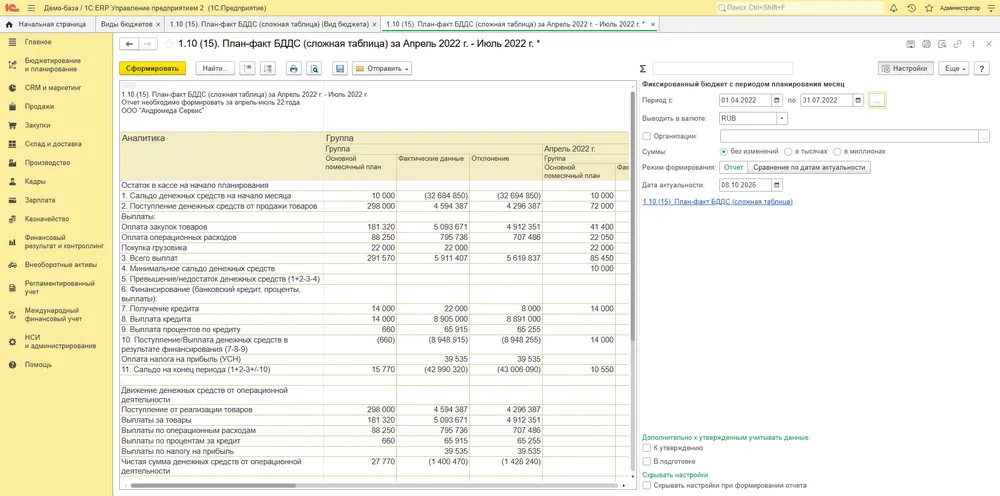Open НСИ и администрирование section
Image resolution: width=1000 pixels, height=496 pixels.
(x=61, y=342)
